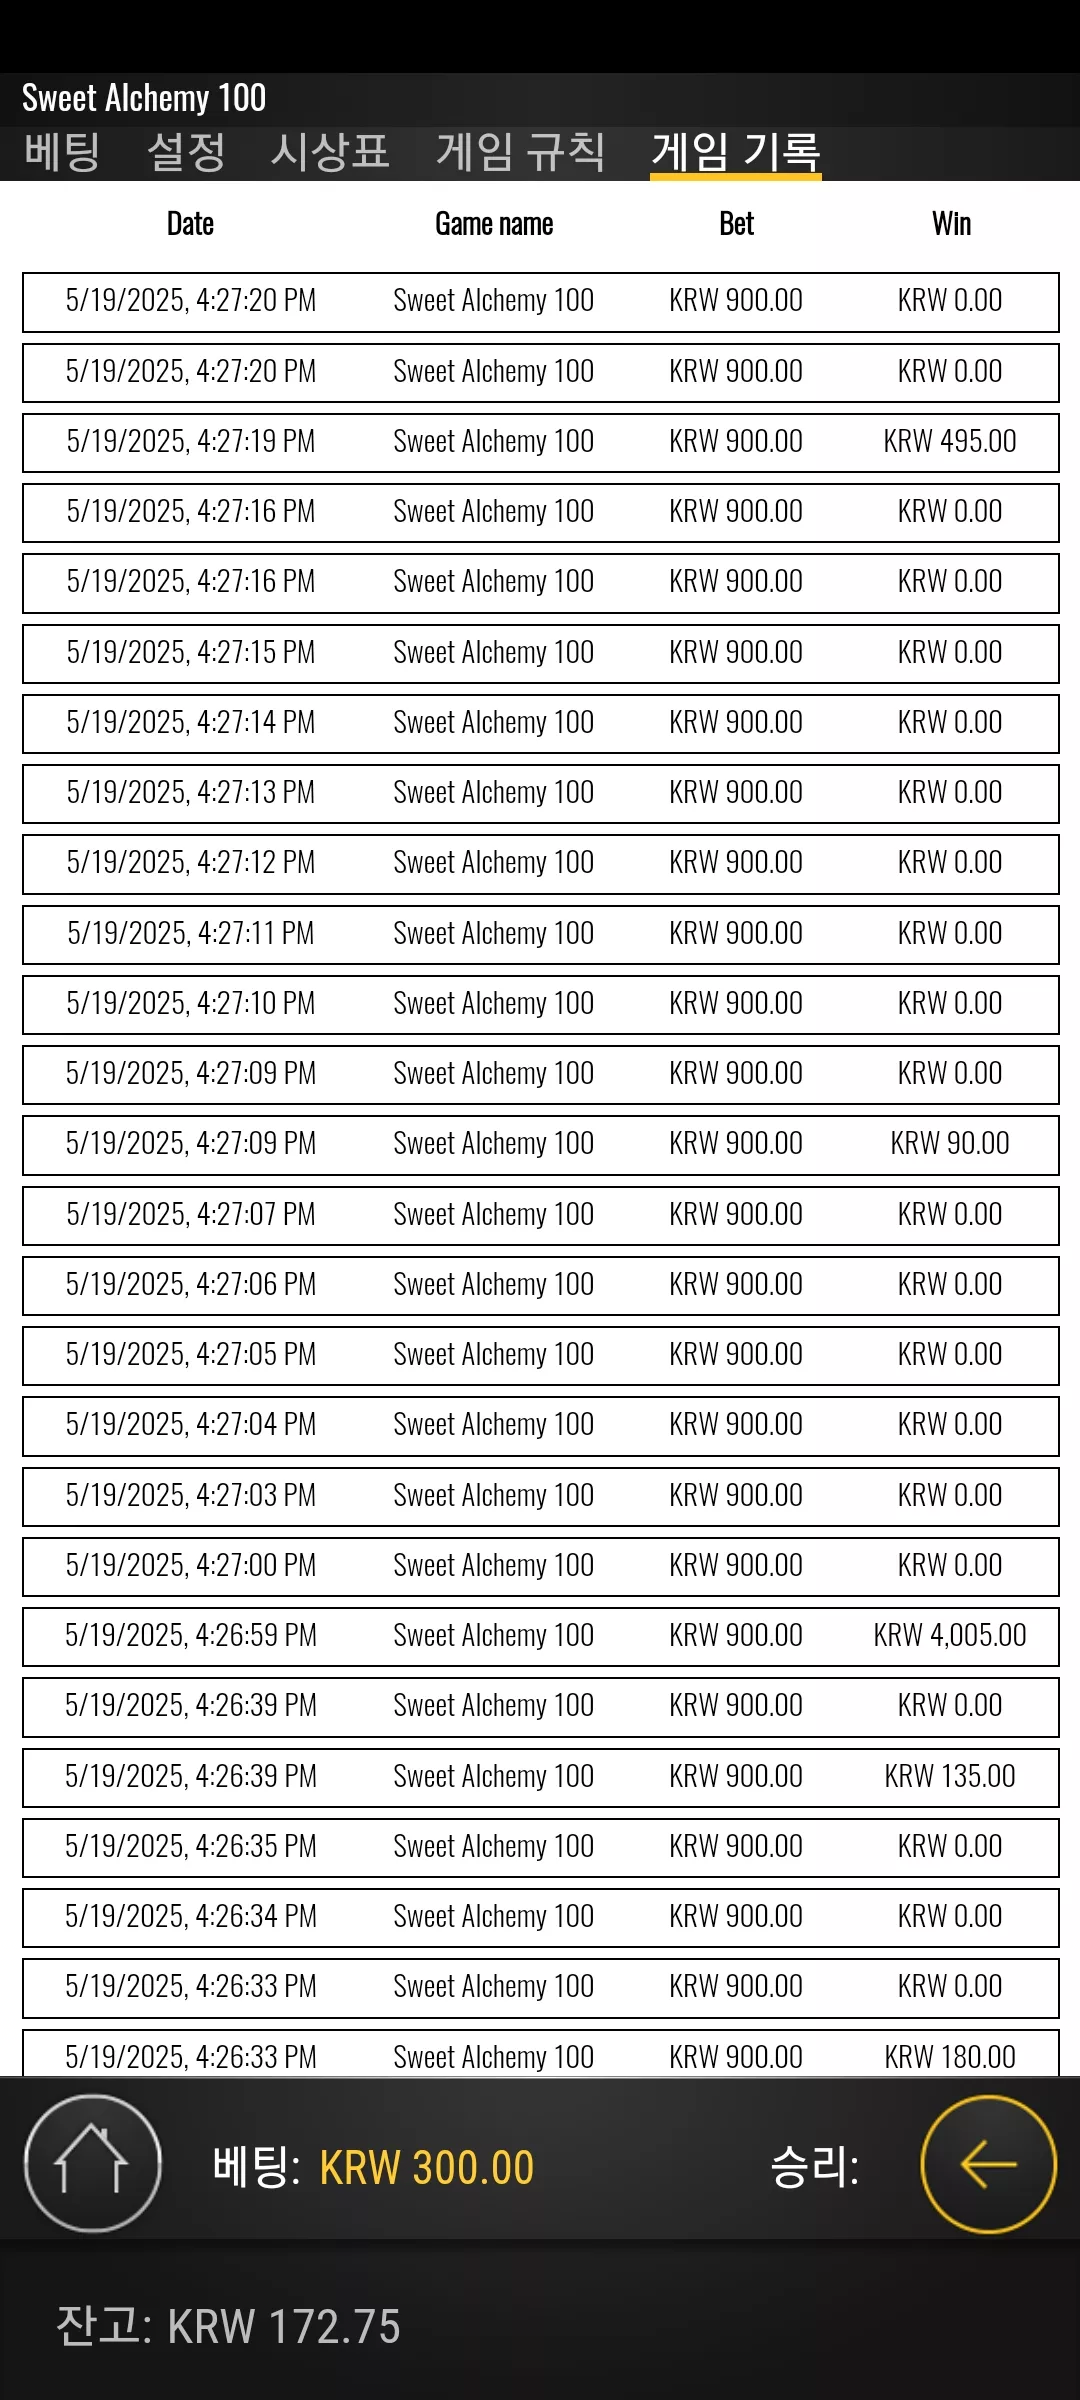
Task: Open the 게임 규칙 tab
Action: (x=520, y=152)
